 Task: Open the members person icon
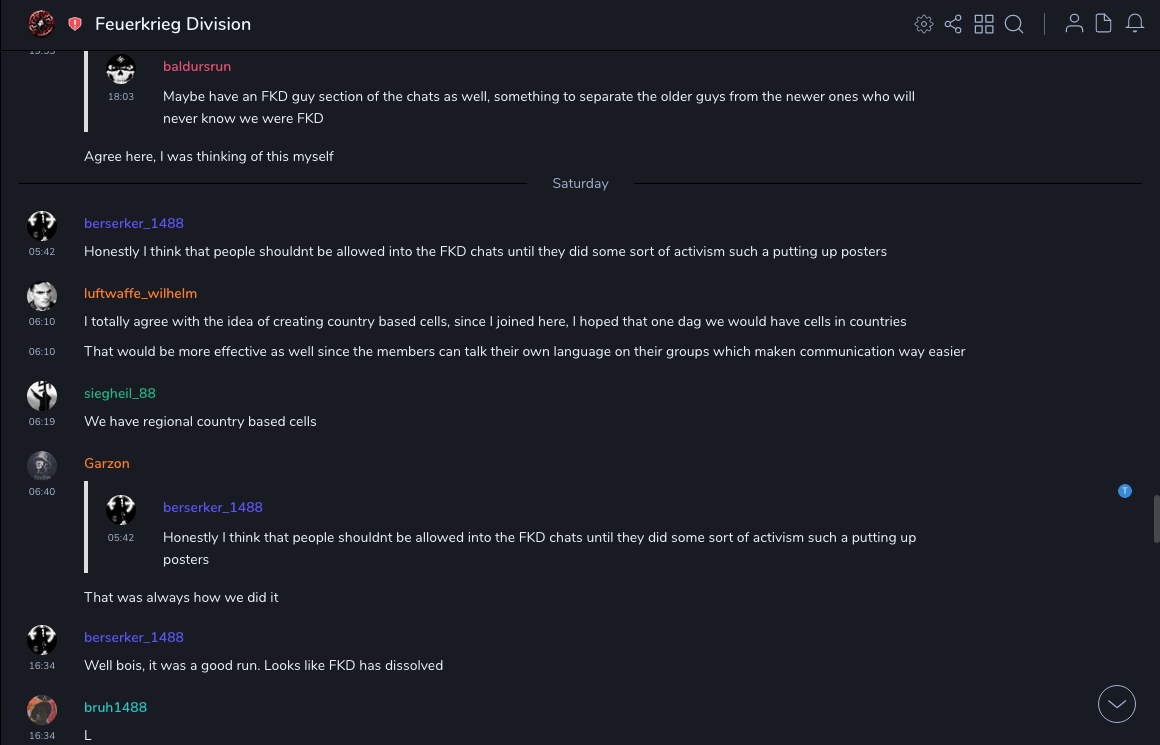click(1074, 24)
